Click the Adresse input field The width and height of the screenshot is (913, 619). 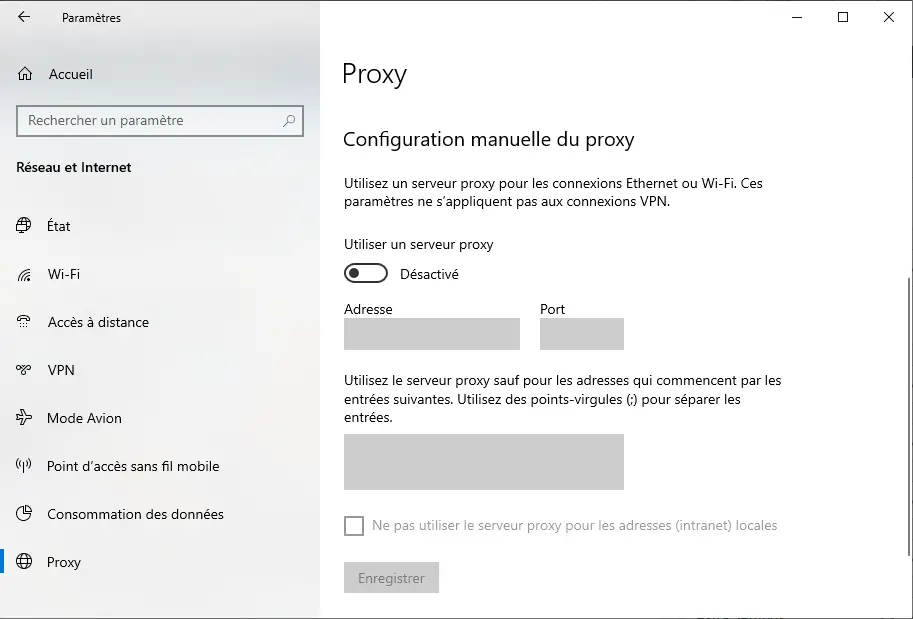click(431, 334)
